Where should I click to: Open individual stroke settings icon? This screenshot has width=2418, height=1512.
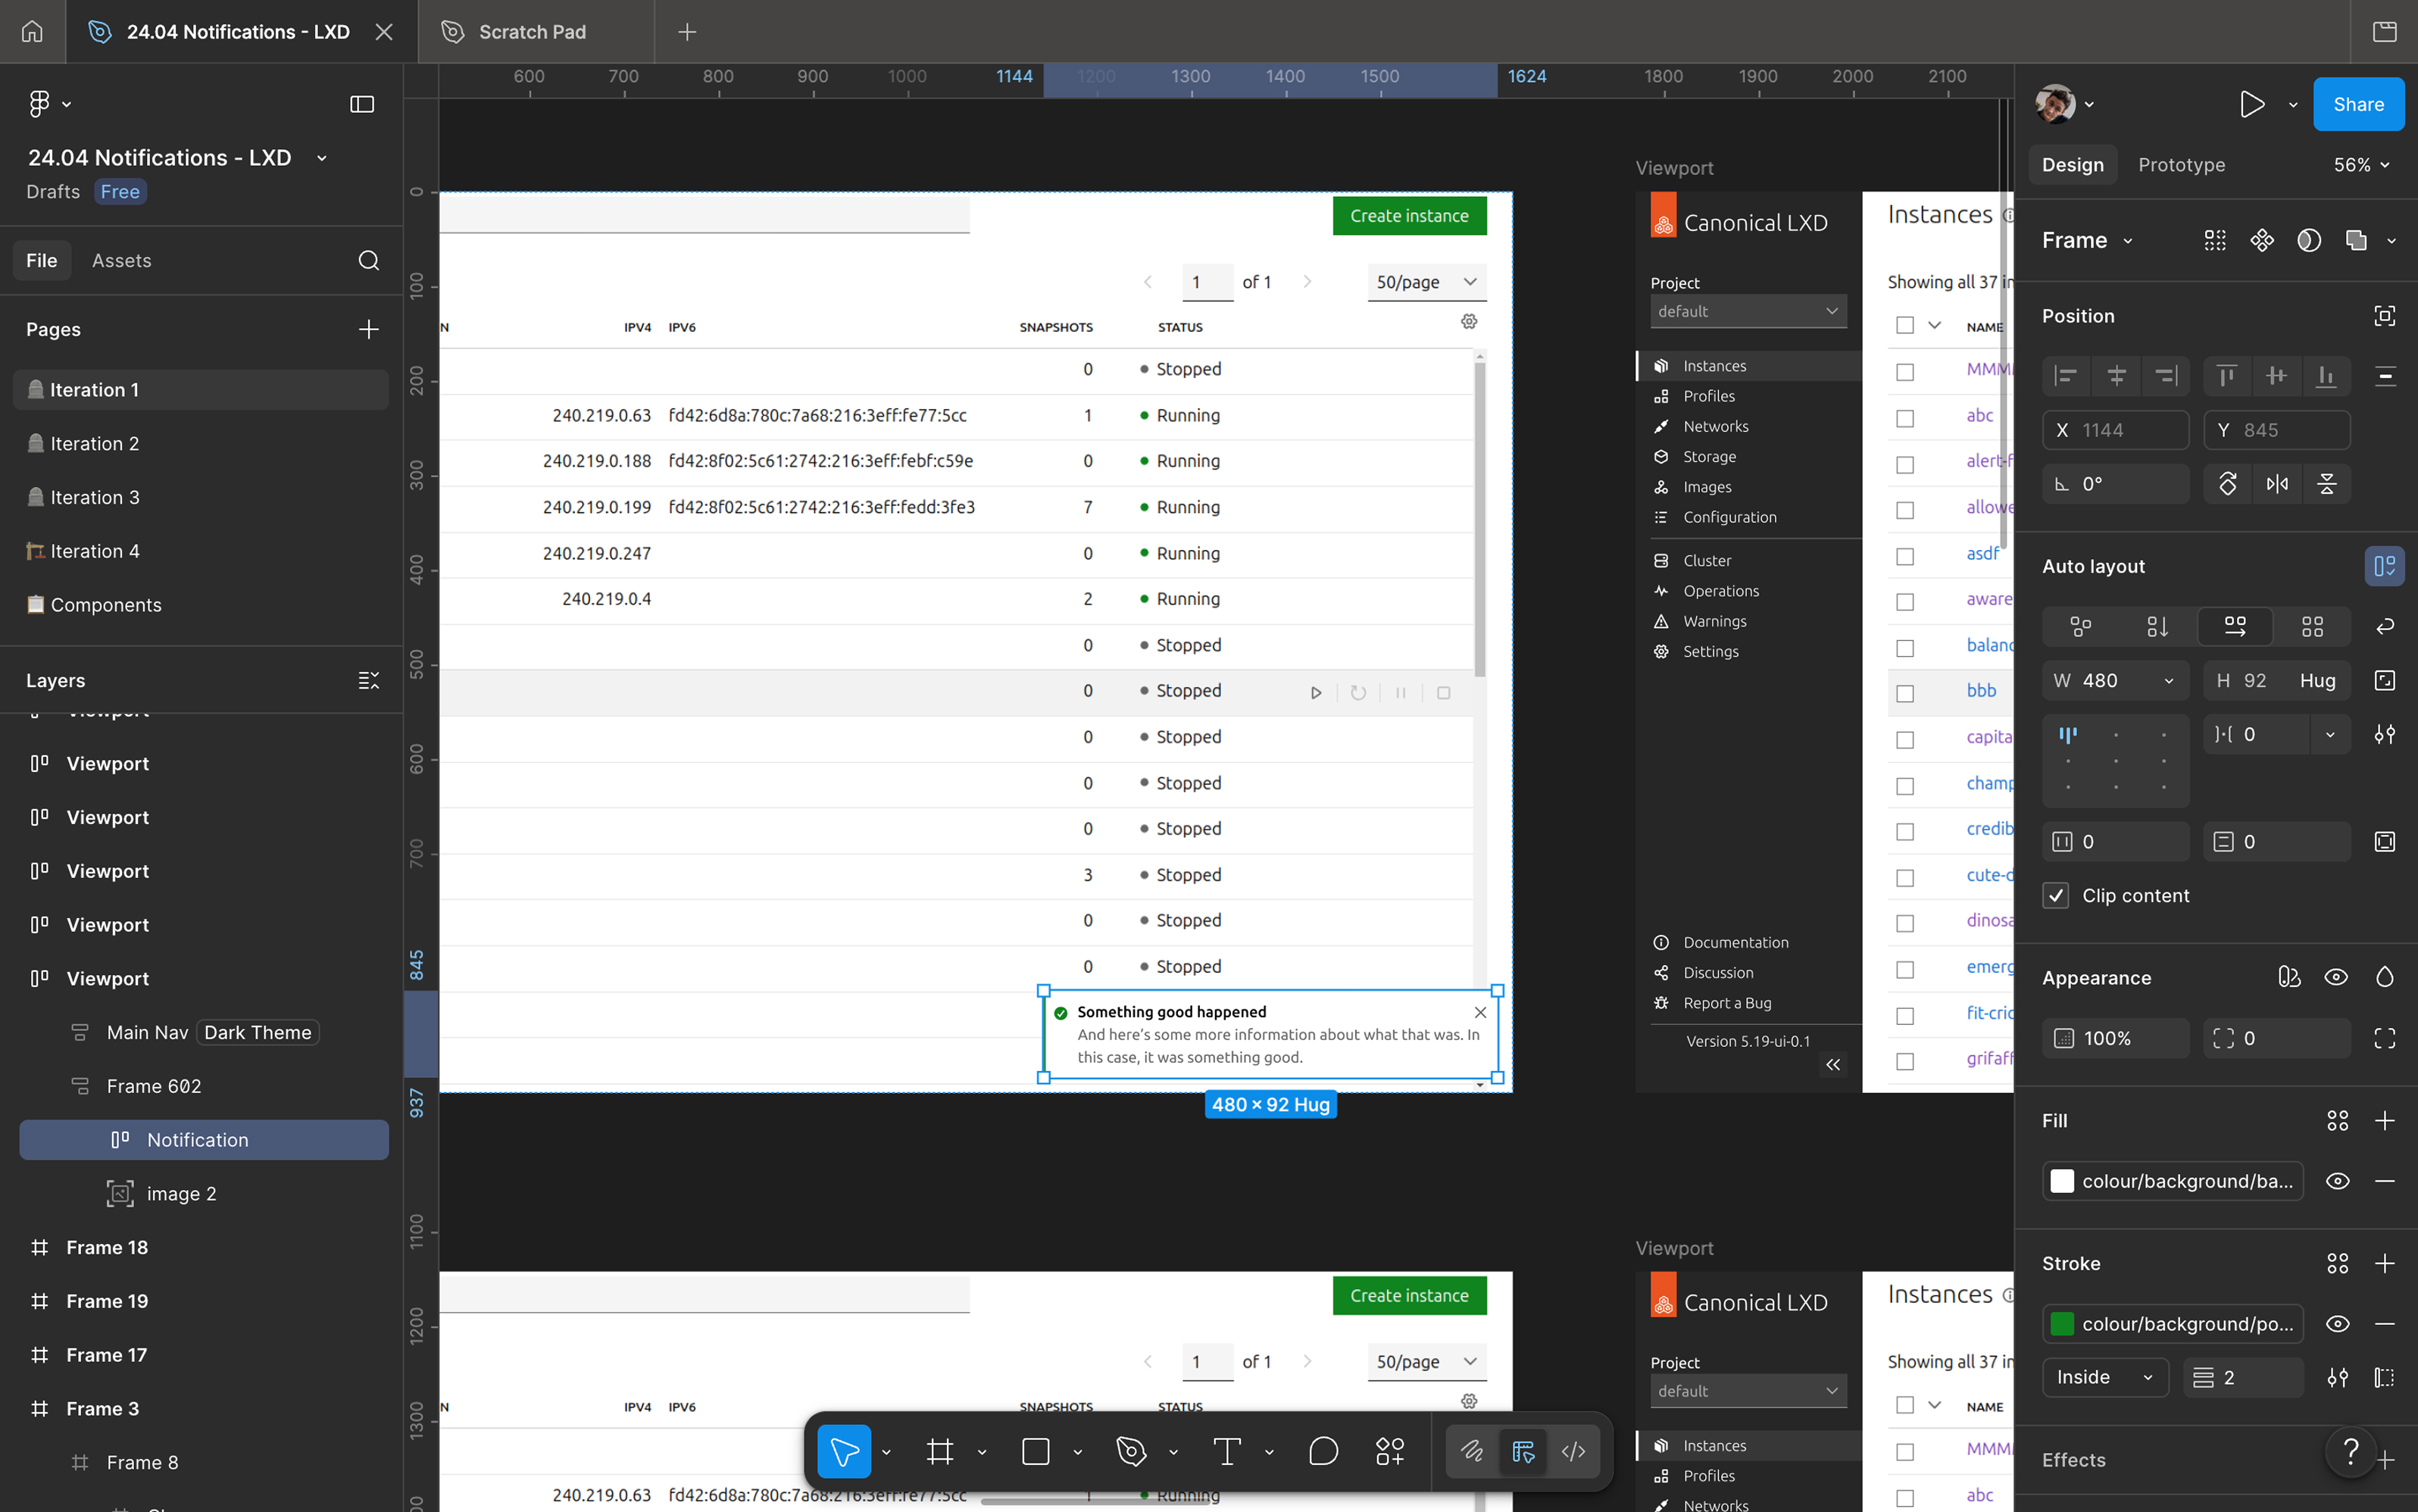point(2385,1378)
